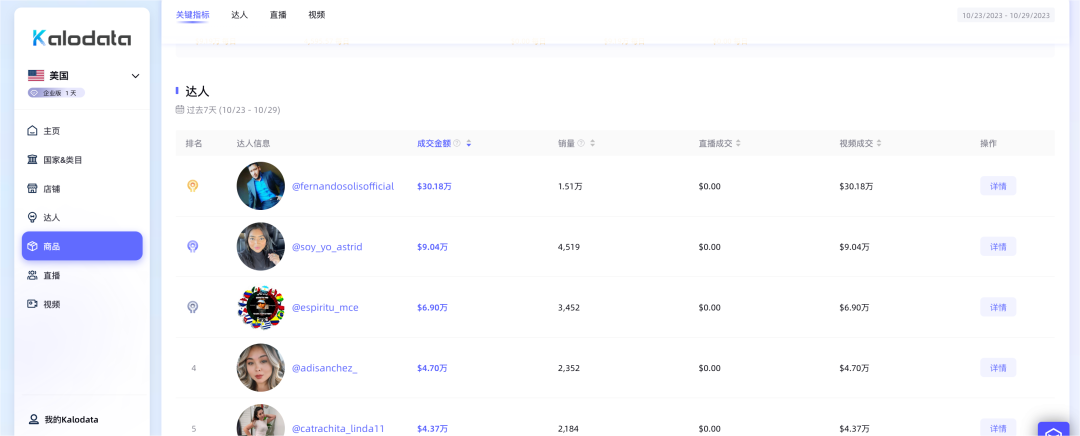Open @adisanchez_ profile avatar

tap(260, 368)
